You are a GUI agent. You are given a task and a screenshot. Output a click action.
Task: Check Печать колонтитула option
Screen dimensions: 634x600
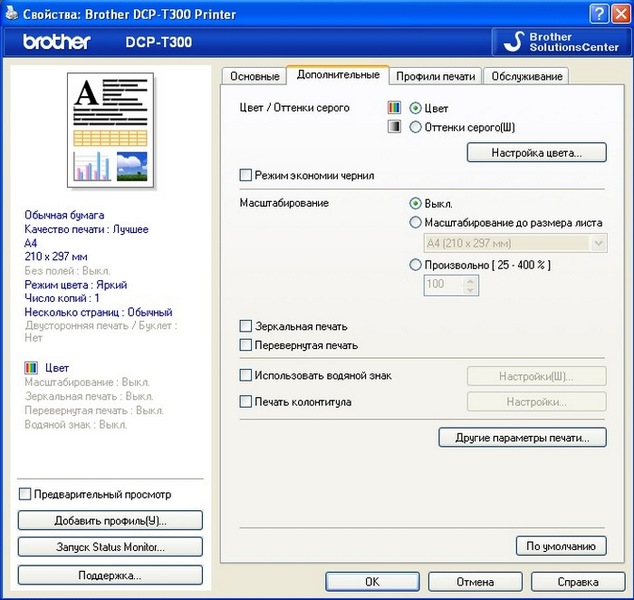tap(245, 401)
